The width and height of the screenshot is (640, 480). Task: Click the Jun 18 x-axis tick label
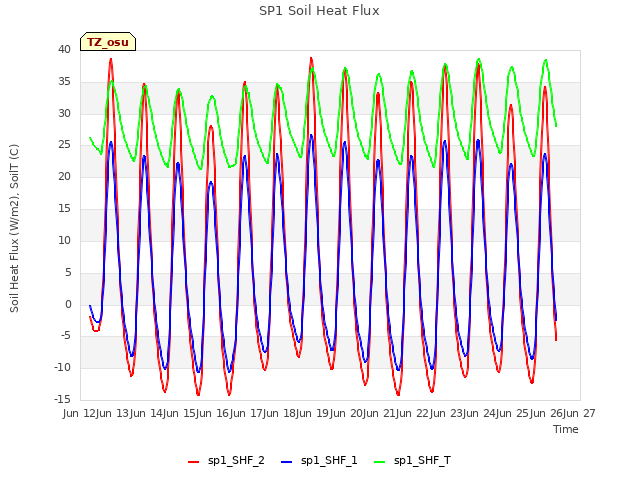(x=280, y=413)
